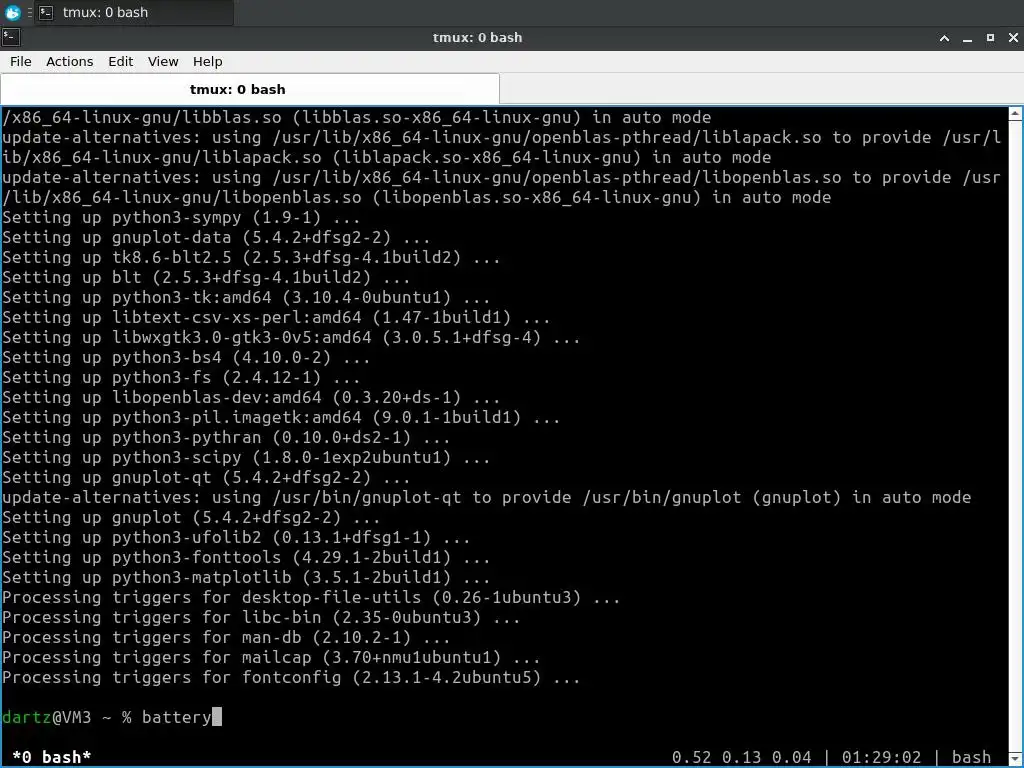
Task: Click the 'Setting up python3-fonttools' line
Action: [246, 557]
